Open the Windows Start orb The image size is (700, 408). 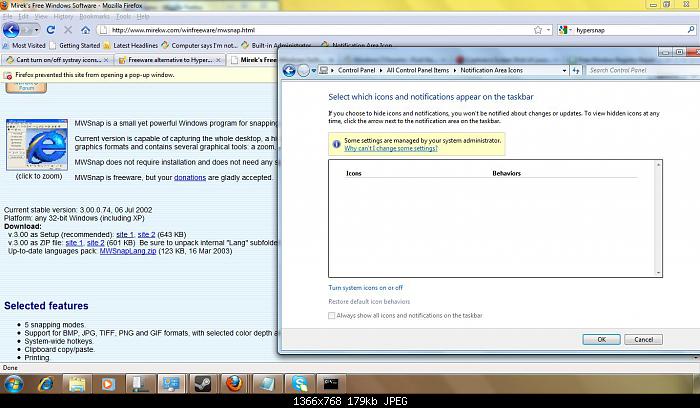[13, 384]
